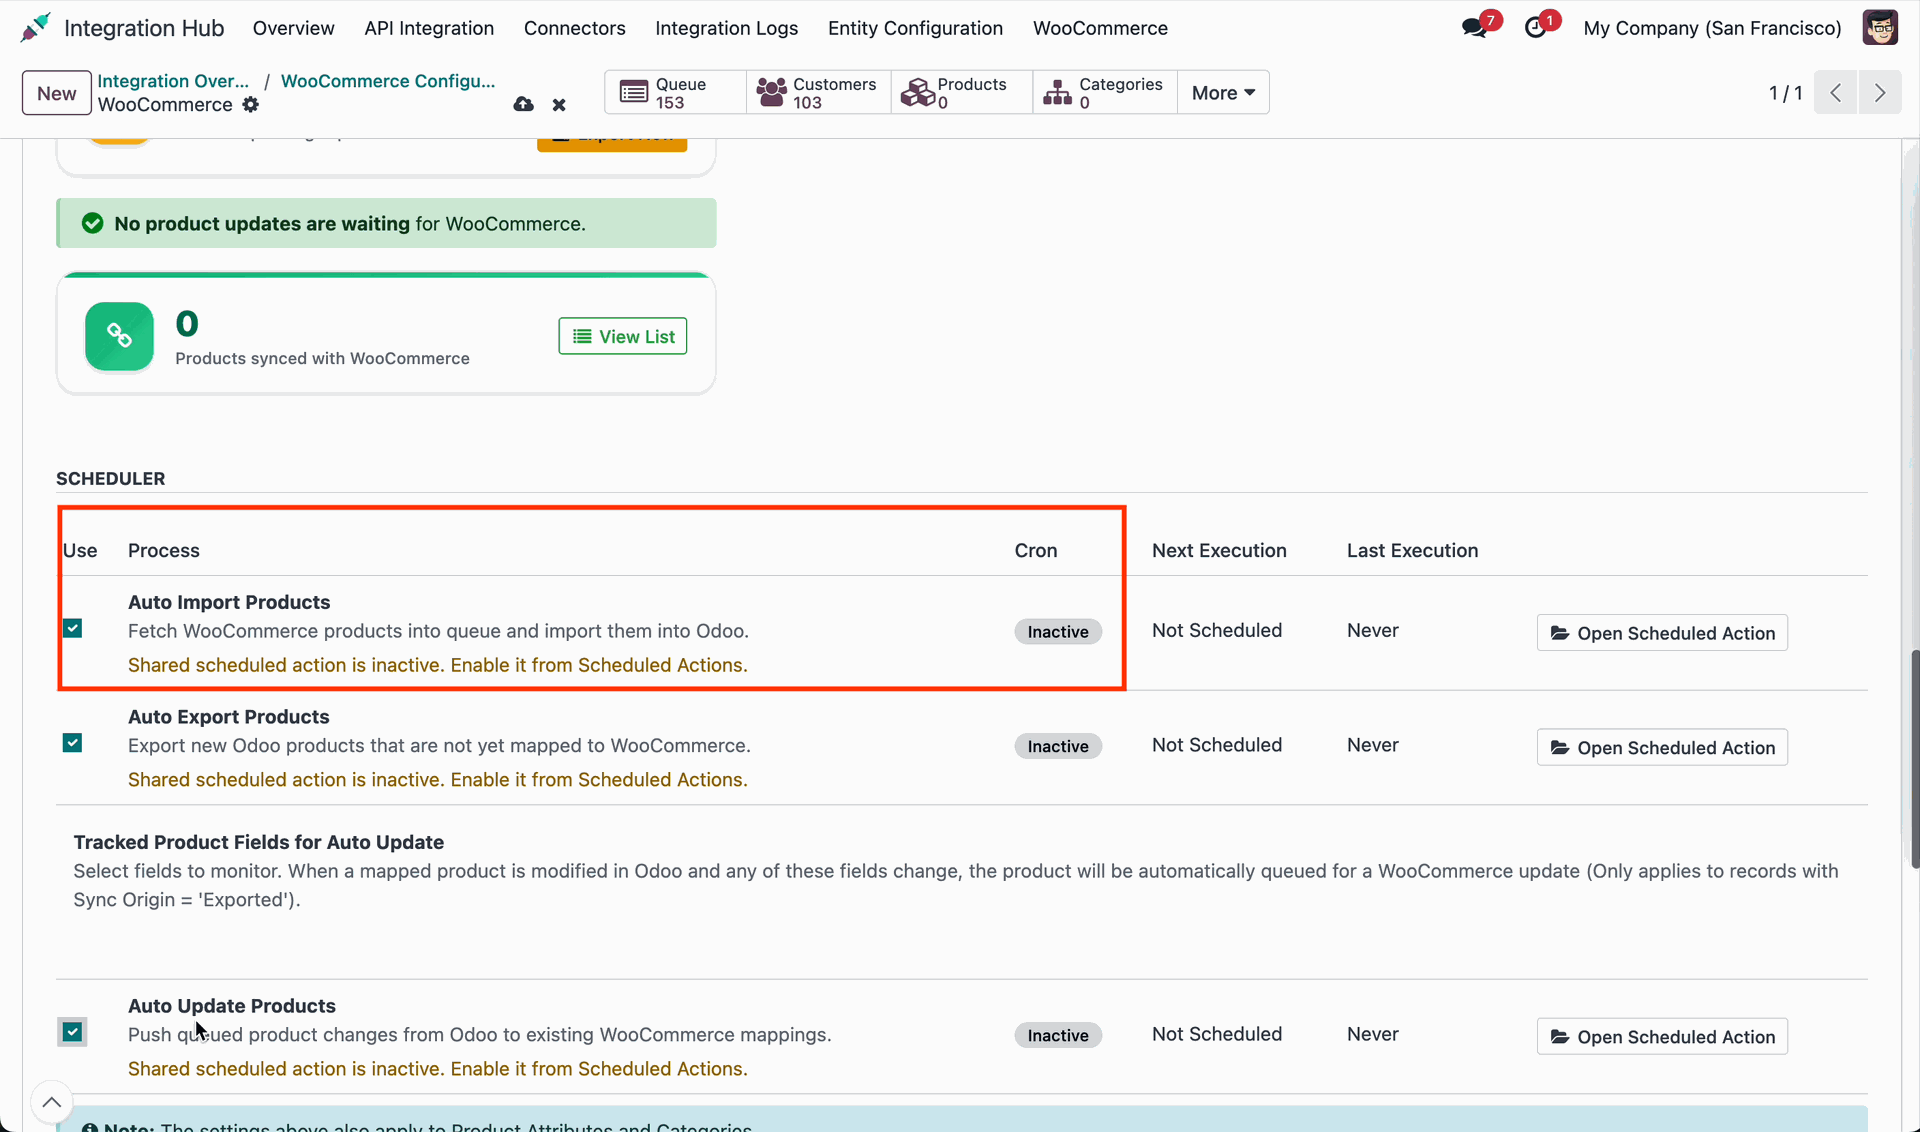Click View List for synced products
Image resolution: width=1920 pixels, height=1132 pixels.
click(x=623, y=337)
